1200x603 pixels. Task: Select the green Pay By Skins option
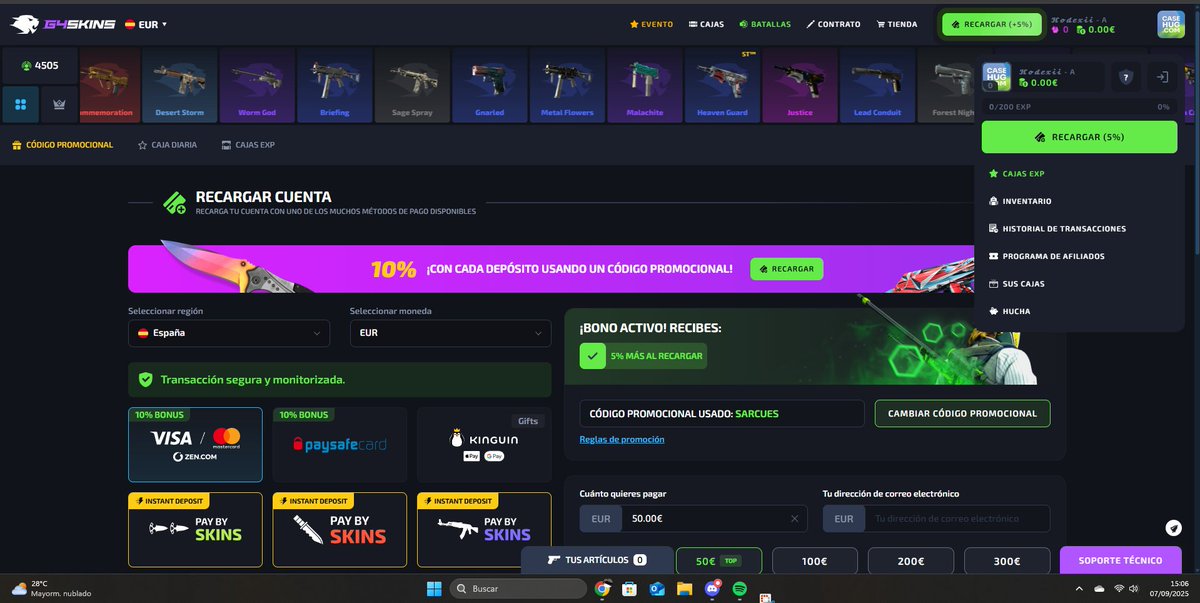pyautogui.click(x=195, y=530)
